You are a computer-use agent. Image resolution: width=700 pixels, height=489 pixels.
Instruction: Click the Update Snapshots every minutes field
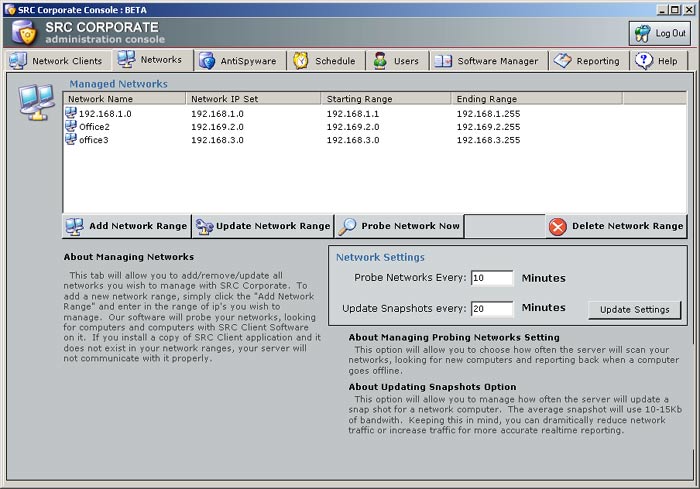click(x=492, y=309)
